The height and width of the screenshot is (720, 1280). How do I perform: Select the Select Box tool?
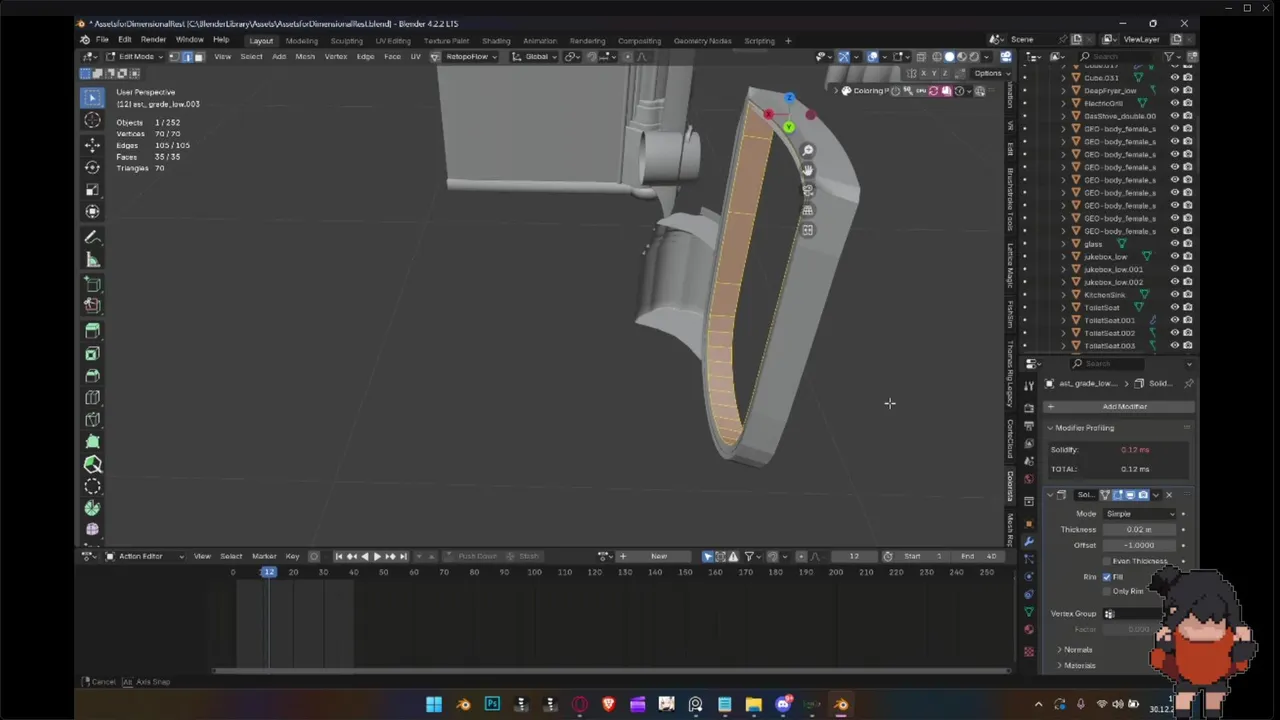pos(93,97)
